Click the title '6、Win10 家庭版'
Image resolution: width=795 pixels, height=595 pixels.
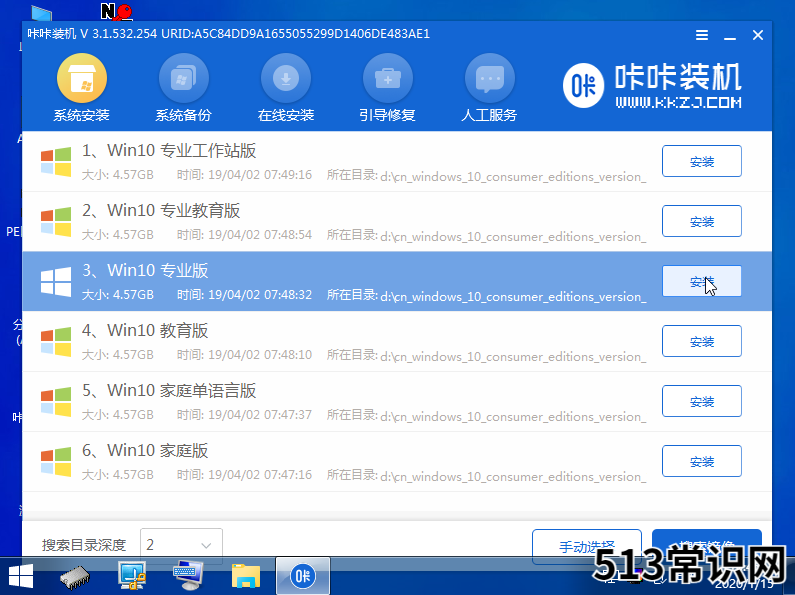tap(145, 450)
